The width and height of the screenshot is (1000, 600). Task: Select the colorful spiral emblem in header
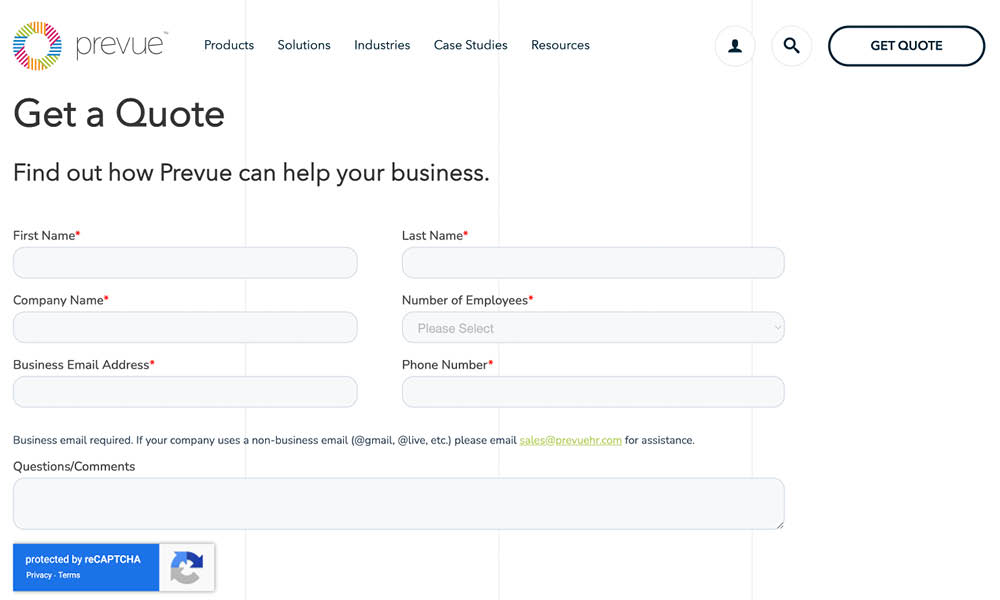(x=37, y=45)
